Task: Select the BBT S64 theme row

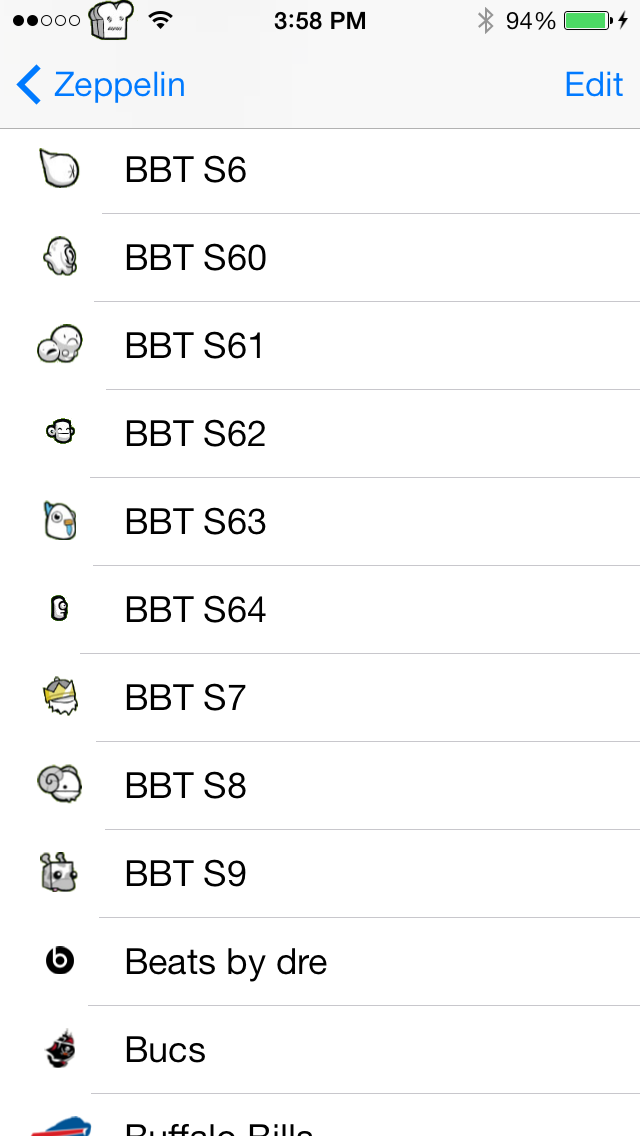Action: [320, 609]
